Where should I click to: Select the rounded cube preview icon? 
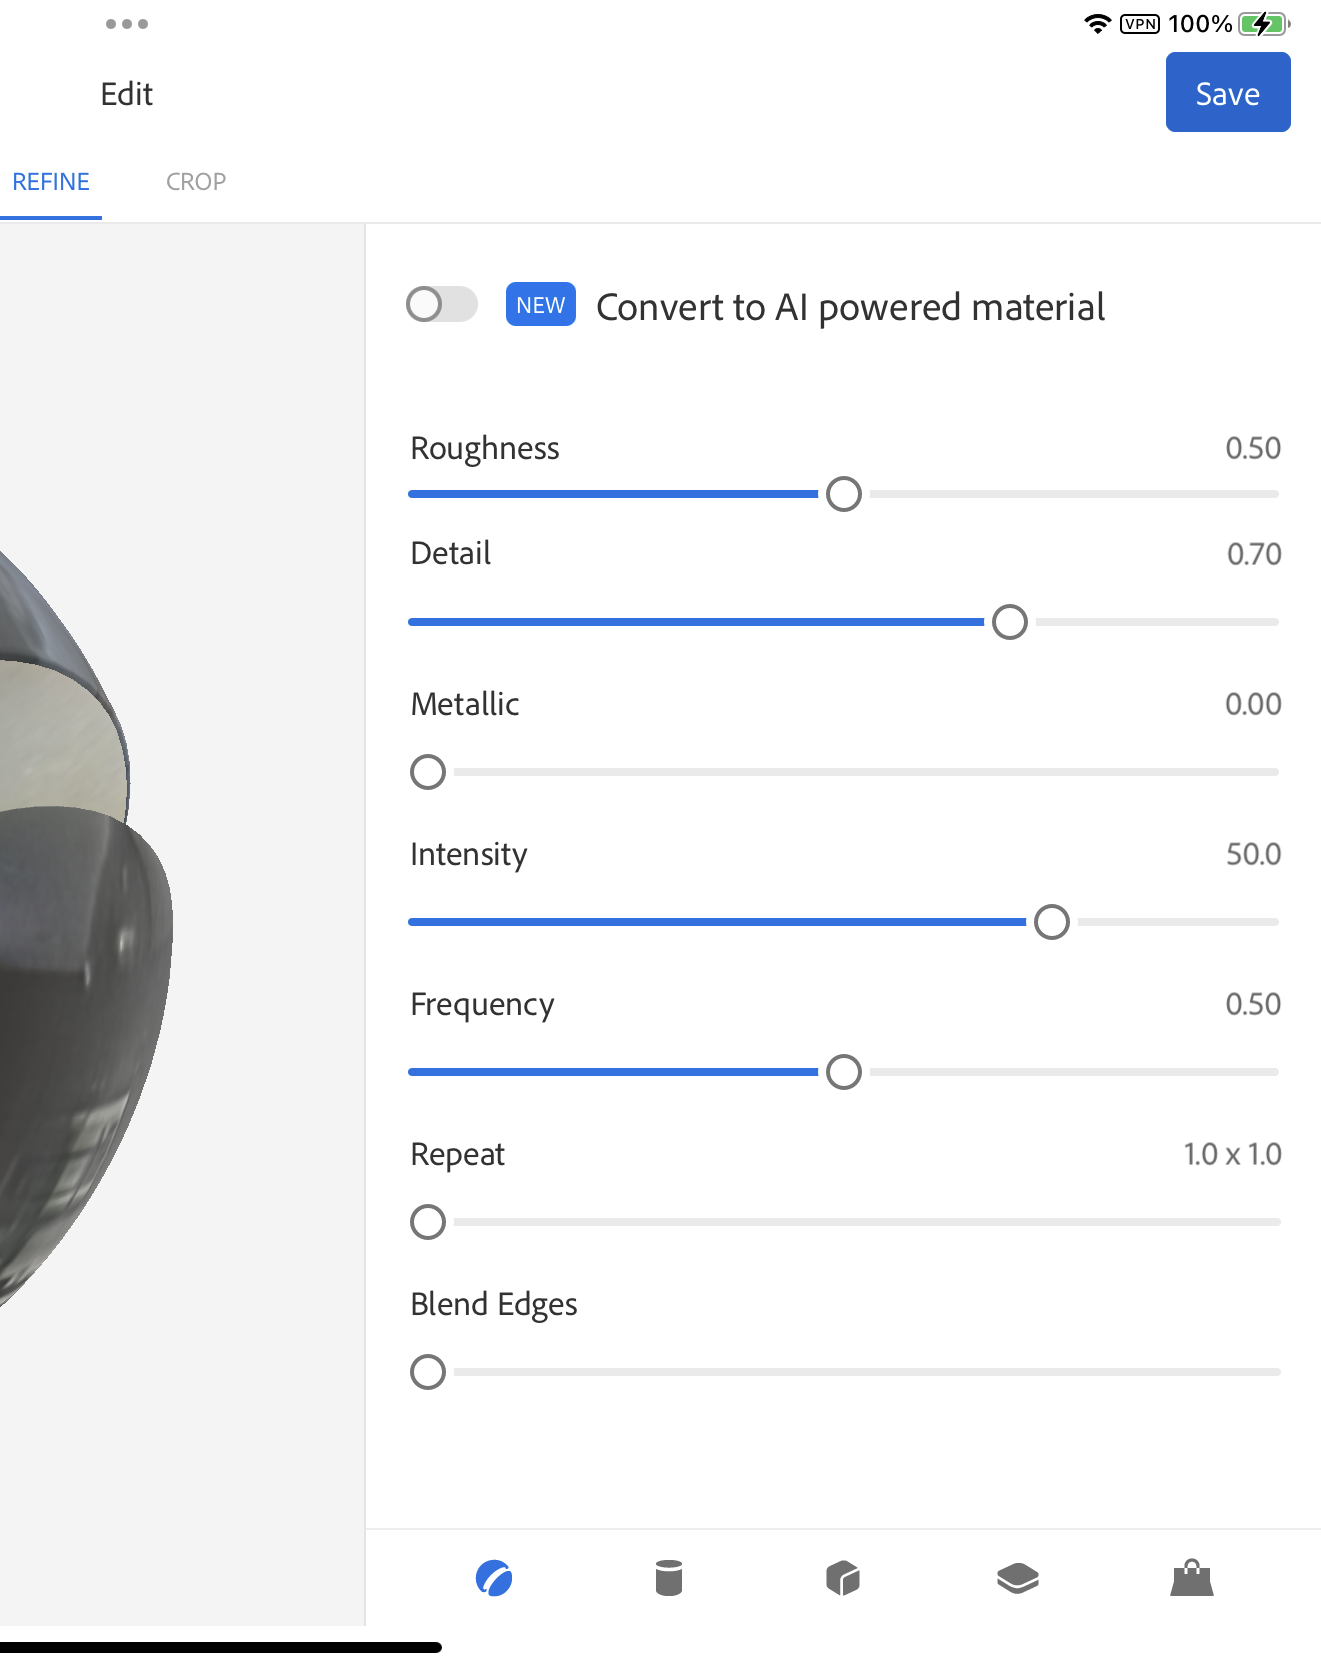[843, 1579]
